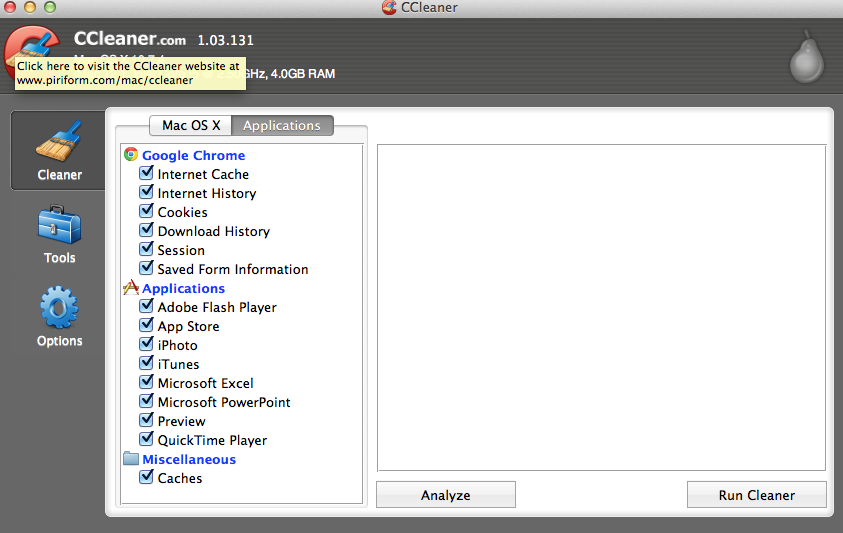Open the Options gear section
This screenshot has height=533, width=843.
(59, 317)
